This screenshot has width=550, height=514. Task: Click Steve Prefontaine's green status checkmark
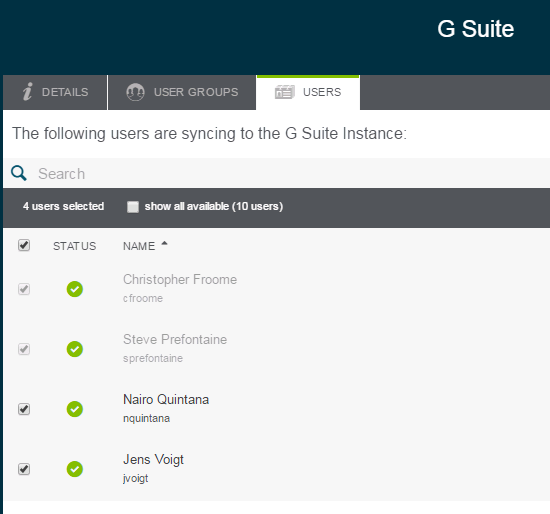click(x=75, y=349)
